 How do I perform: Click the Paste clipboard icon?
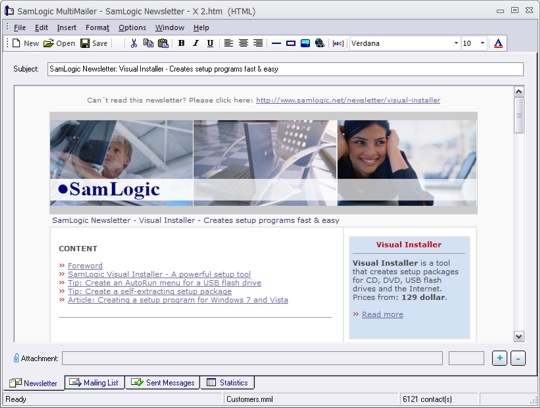coord(163,43)
